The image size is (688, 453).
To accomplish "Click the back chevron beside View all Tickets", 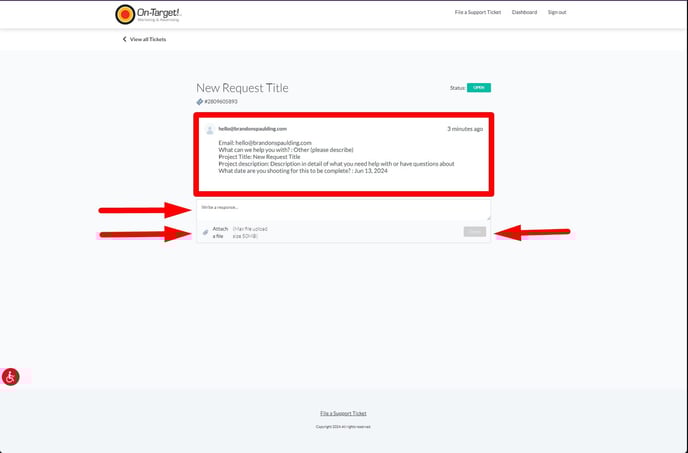I will pos(125,39).
